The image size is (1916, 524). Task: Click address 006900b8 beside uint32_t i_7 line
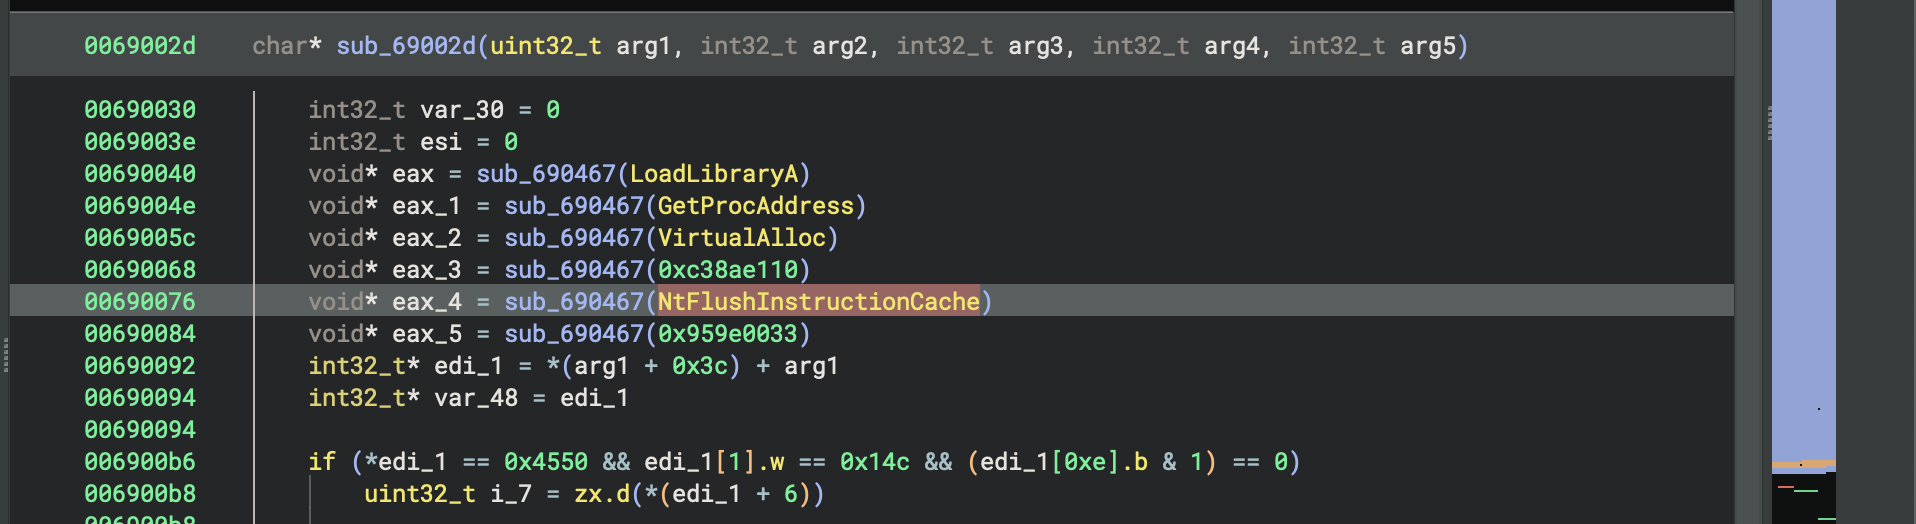point(140,494)
